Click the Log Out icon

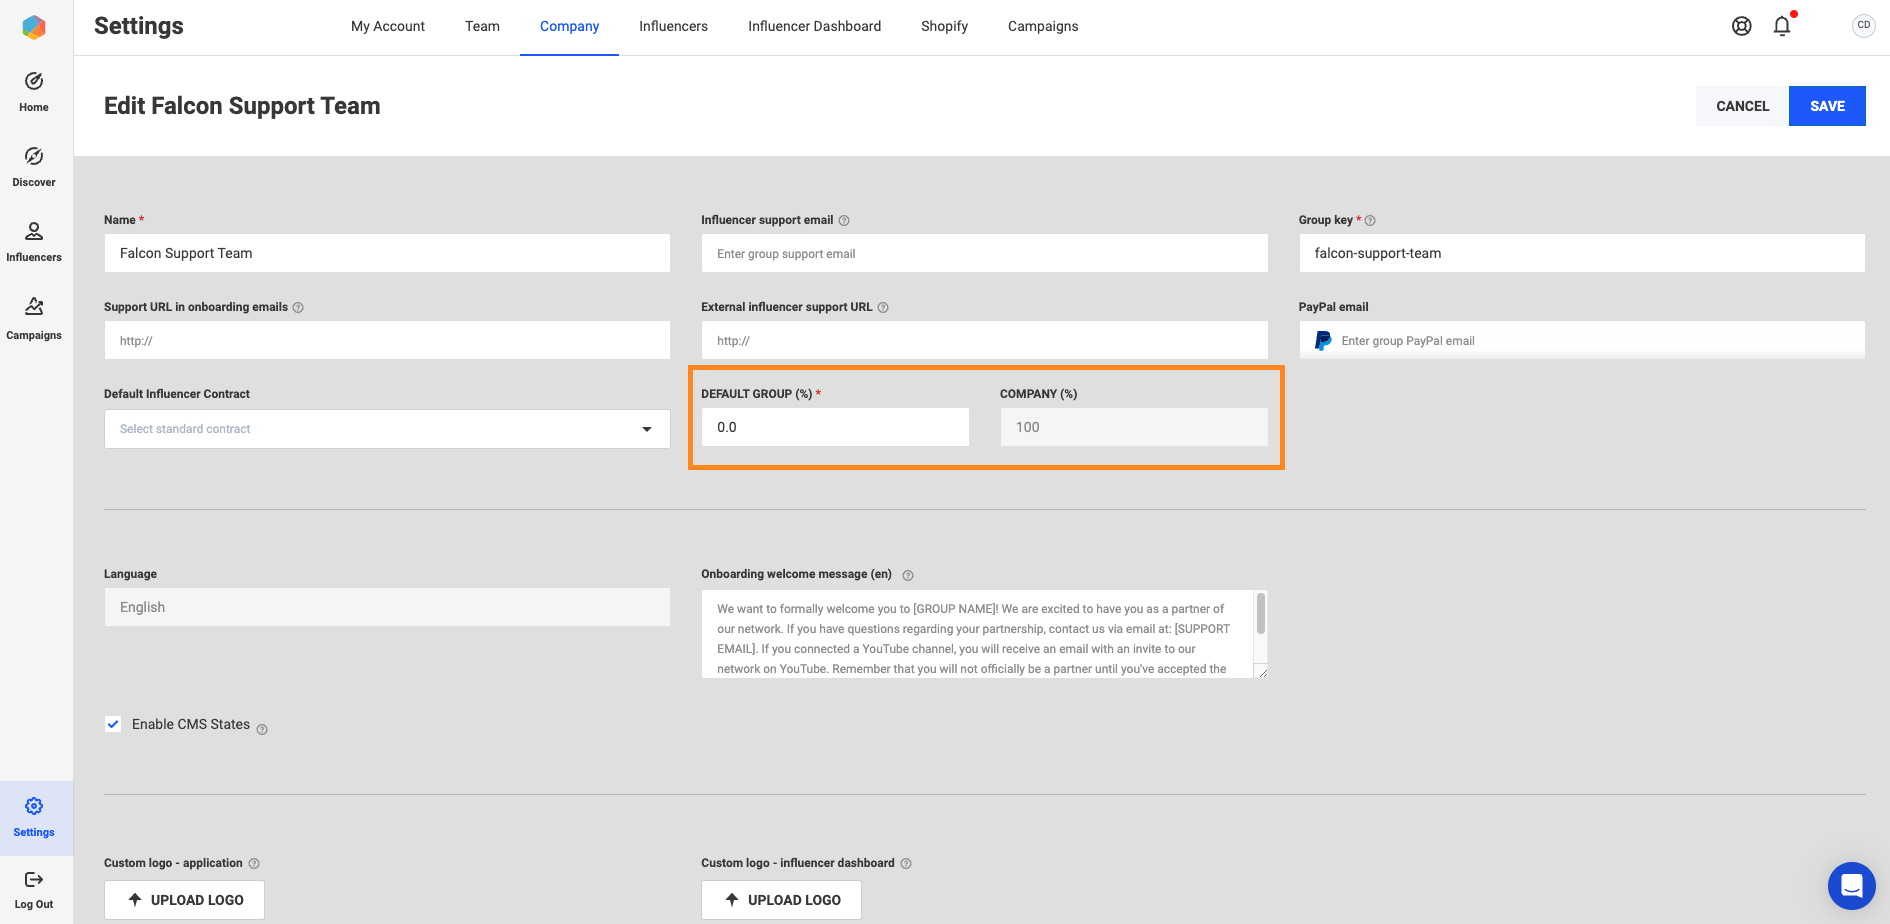click(34, 880)
